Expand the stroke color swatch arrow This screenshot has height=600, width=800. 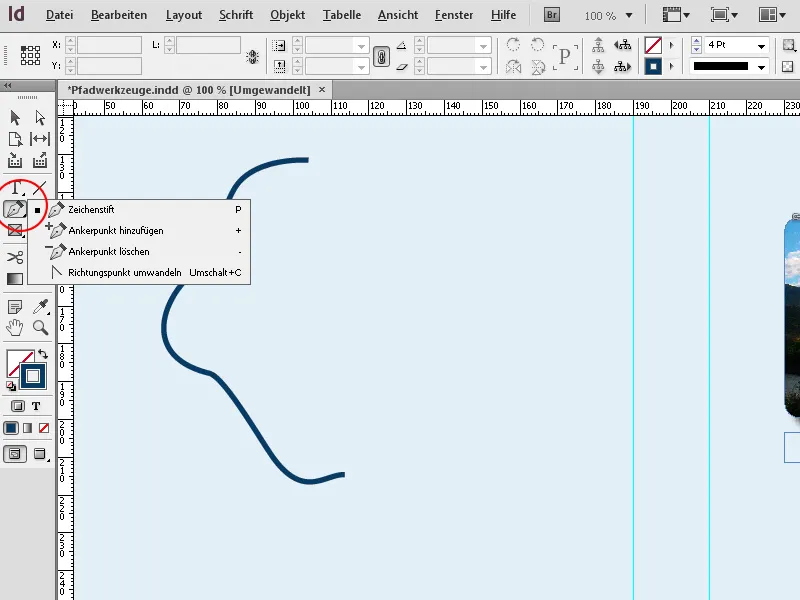tap(671, 66)
